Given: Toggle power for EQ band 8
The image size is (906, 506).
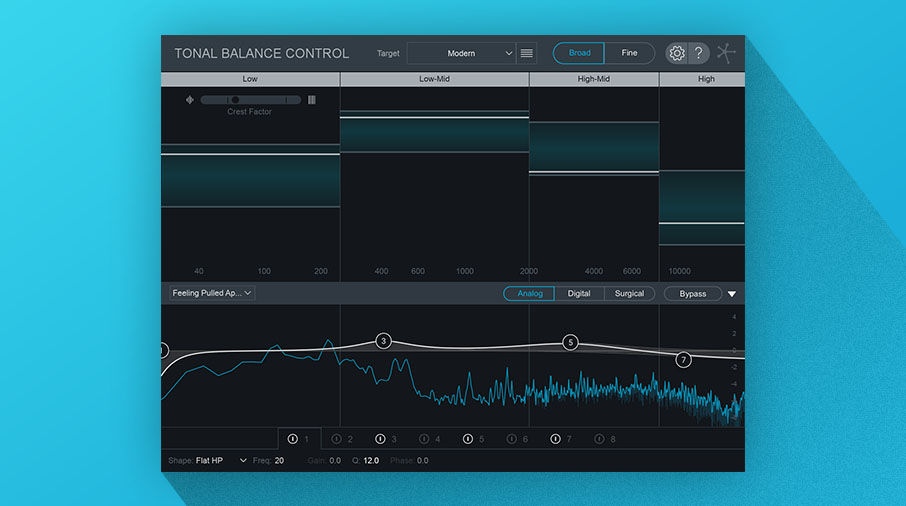Looking at the screenshot, I should tap(599, 439).
